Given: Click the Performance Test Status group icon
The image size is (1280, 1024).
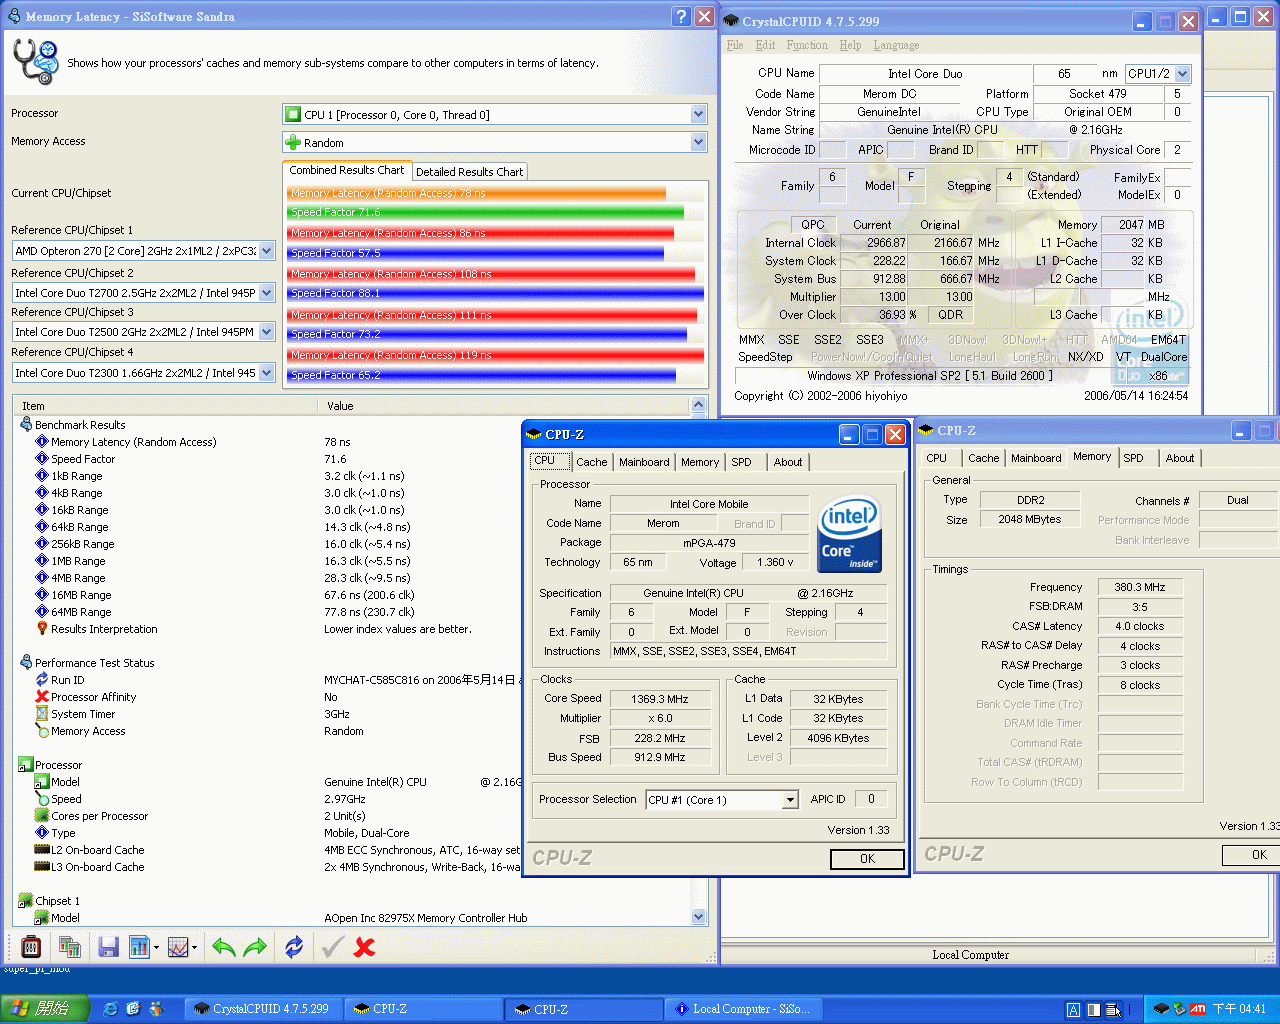Looking at the screenshot, I should coord(26,662).
